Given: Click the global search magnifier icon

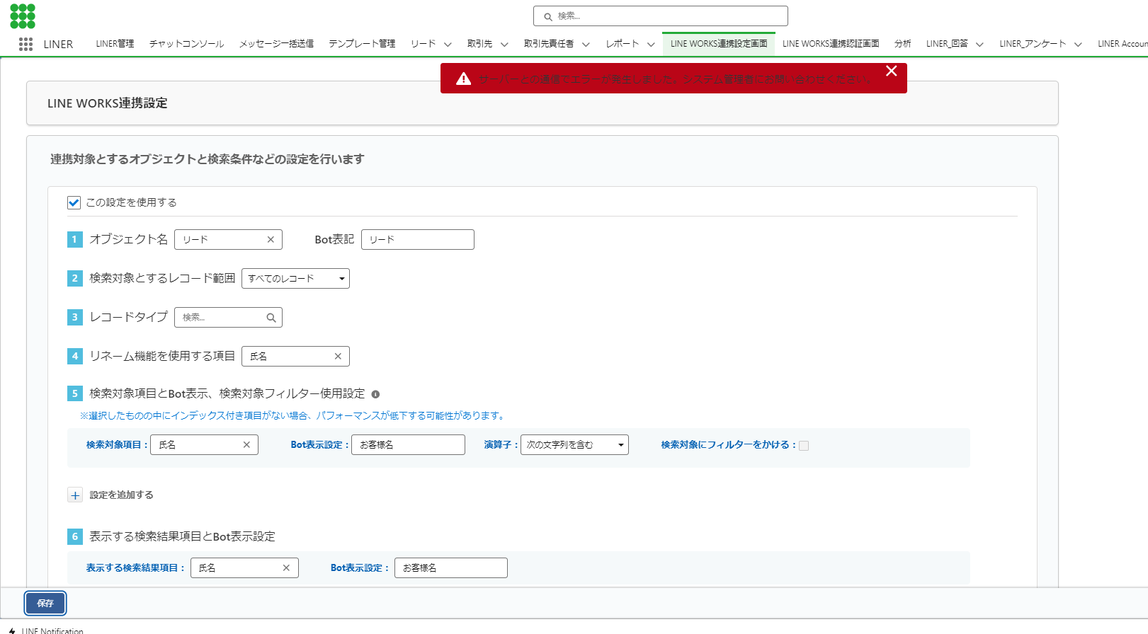Looking at the screenshot, I should pos(548,16).
